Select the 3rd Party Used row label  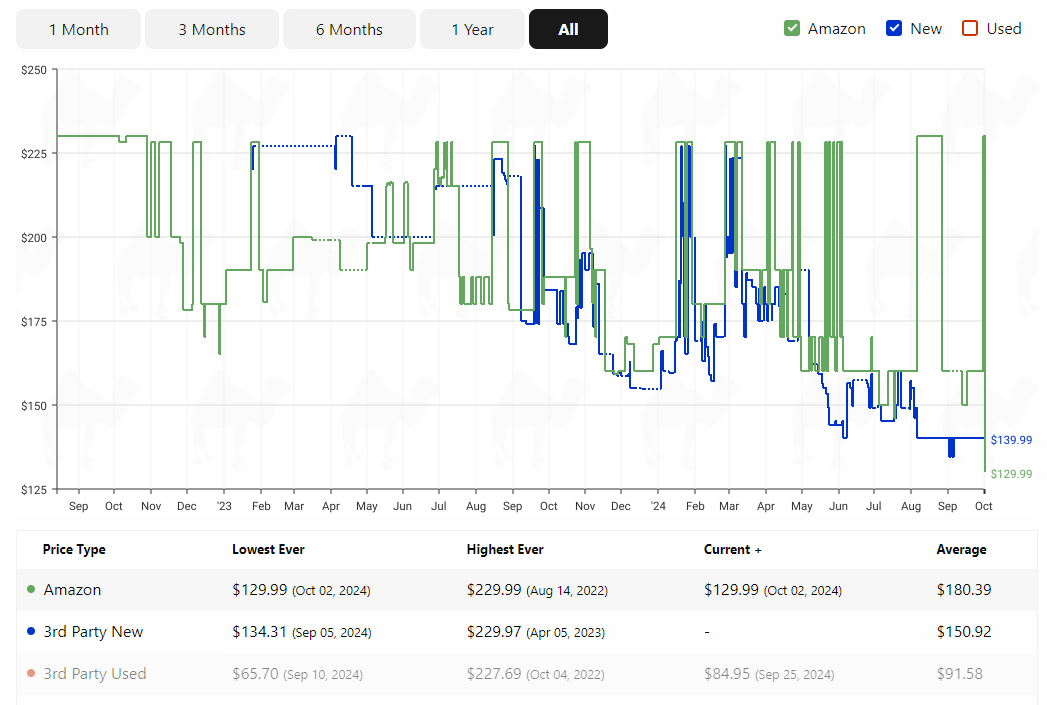[95, 674]
